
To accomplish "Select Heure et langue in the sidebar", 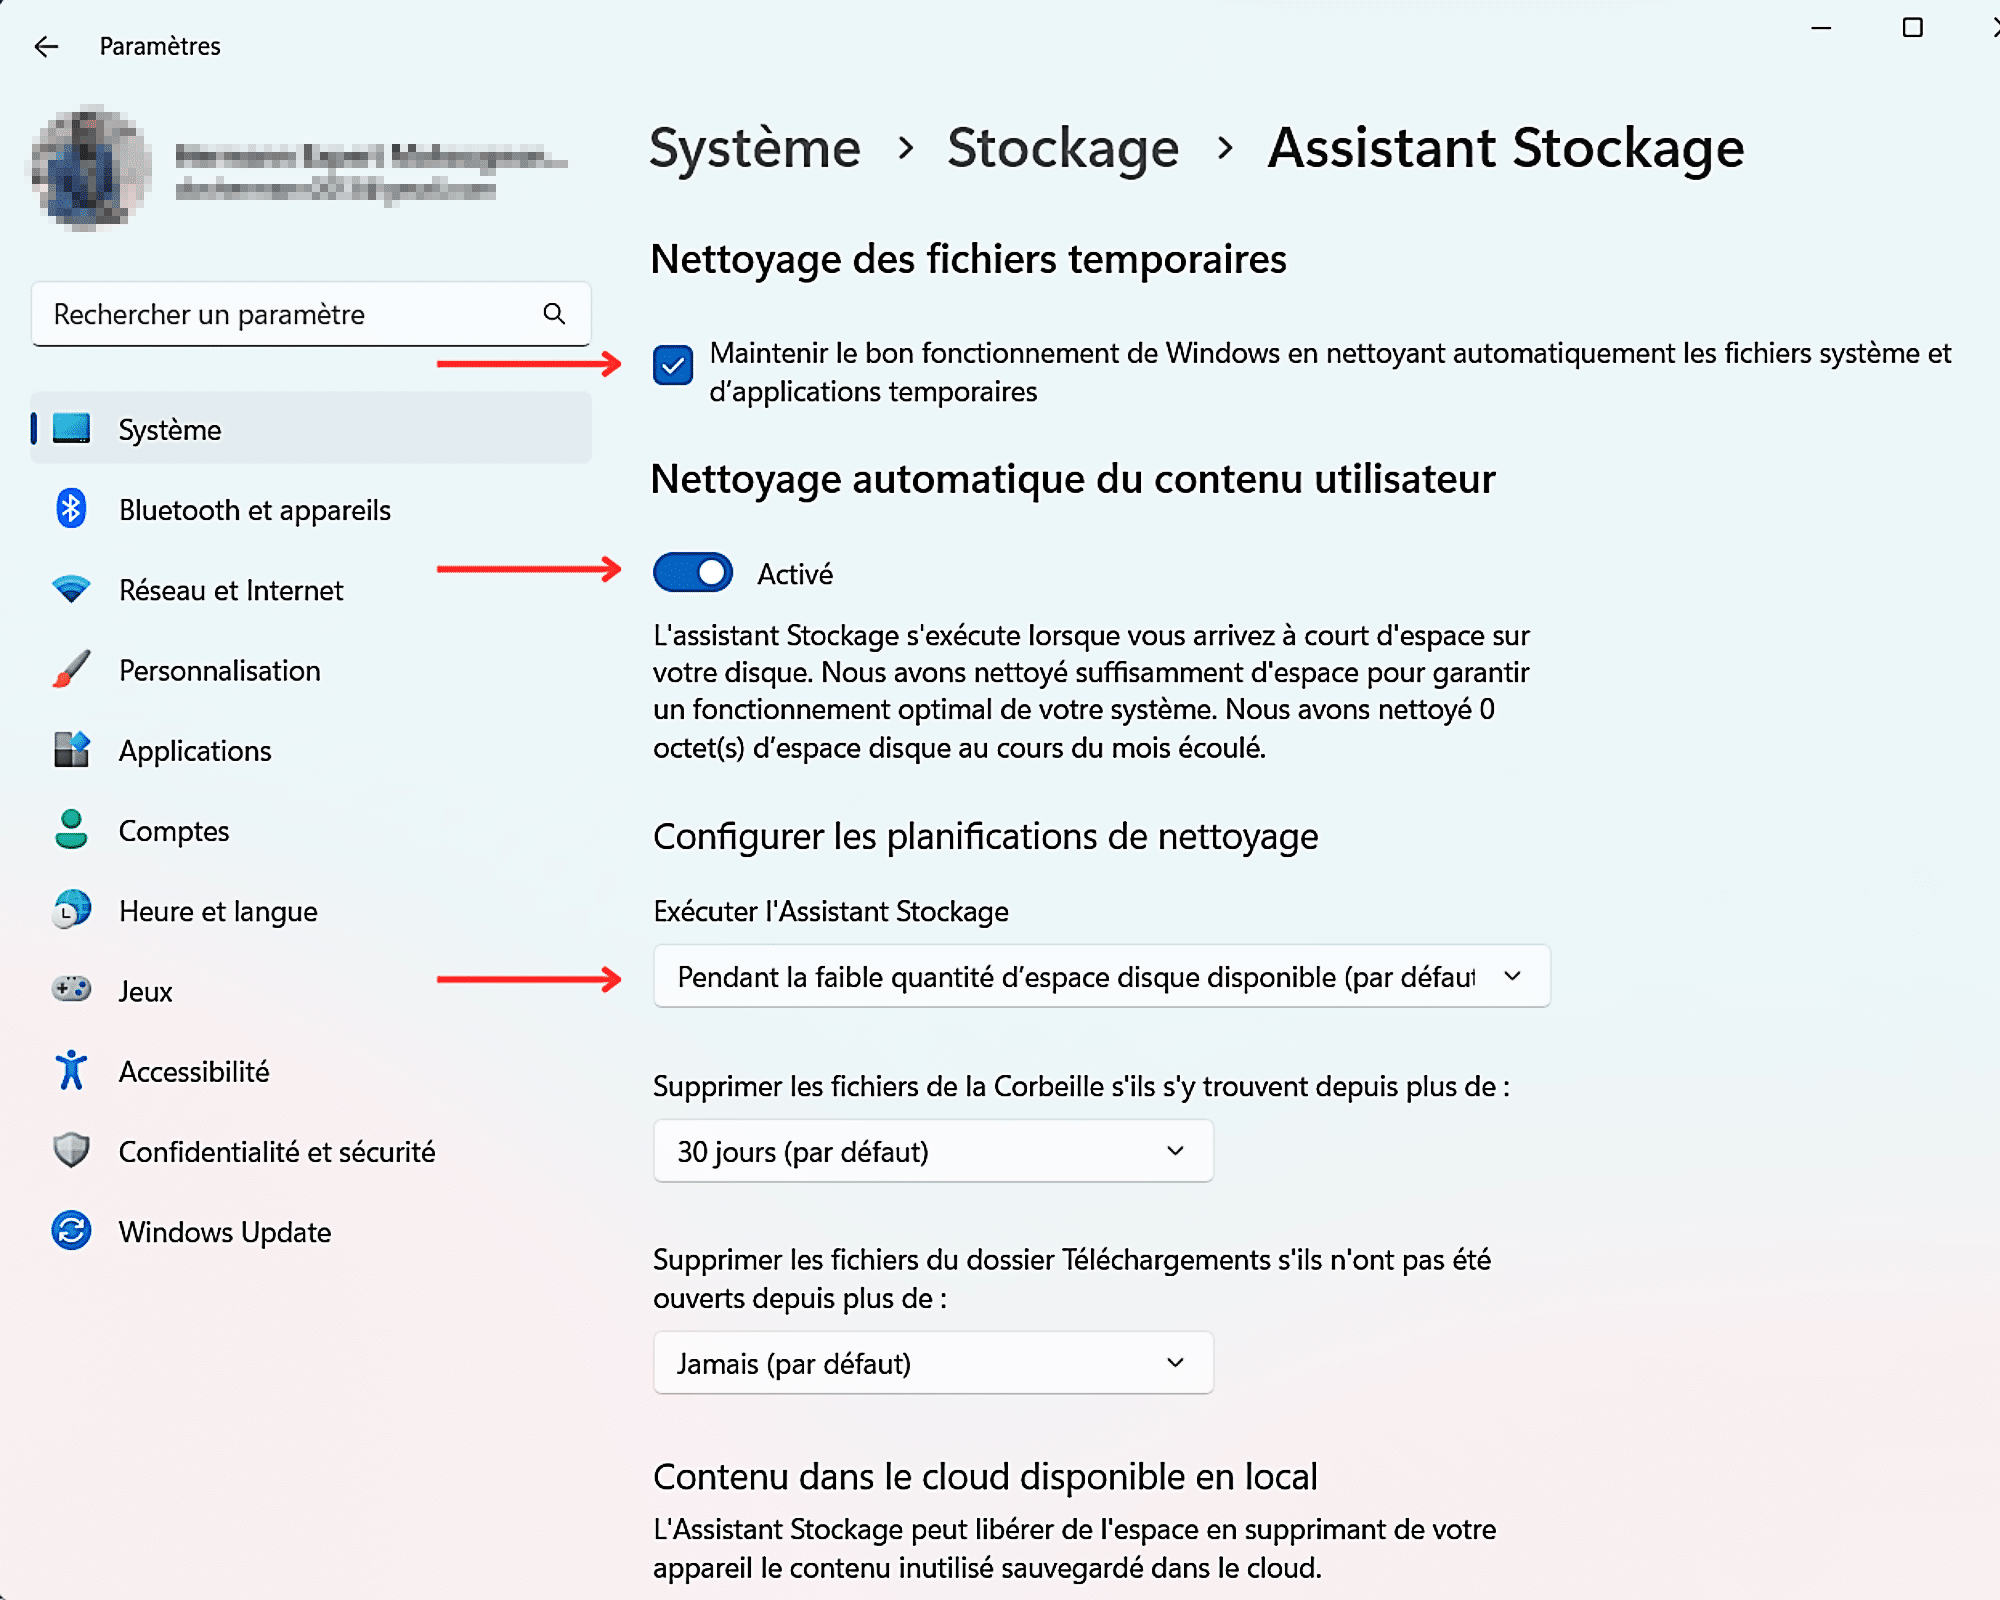I will pyautogui.click(x=217, y=909).
